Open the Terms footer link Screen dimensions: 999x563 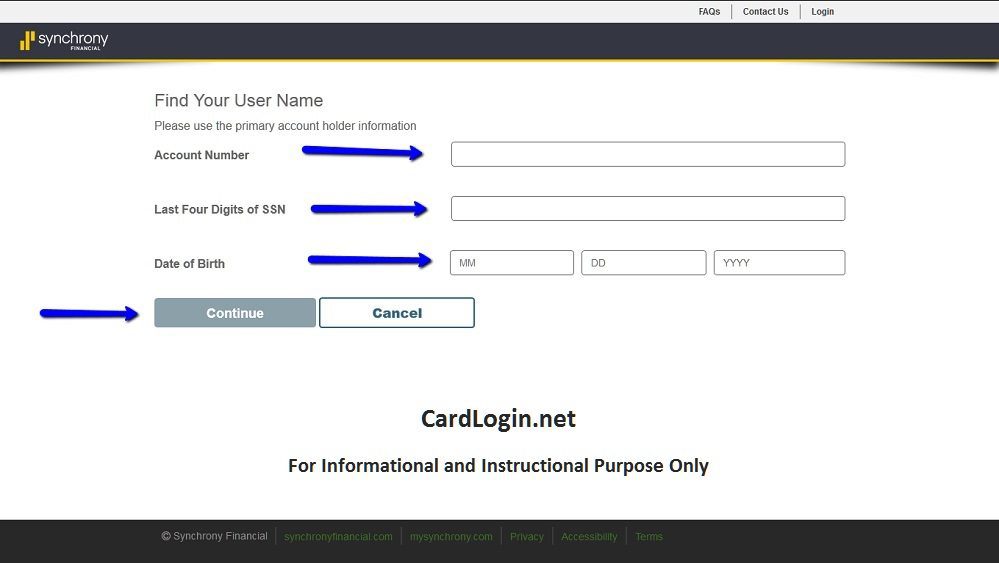(x=649, y=536)
